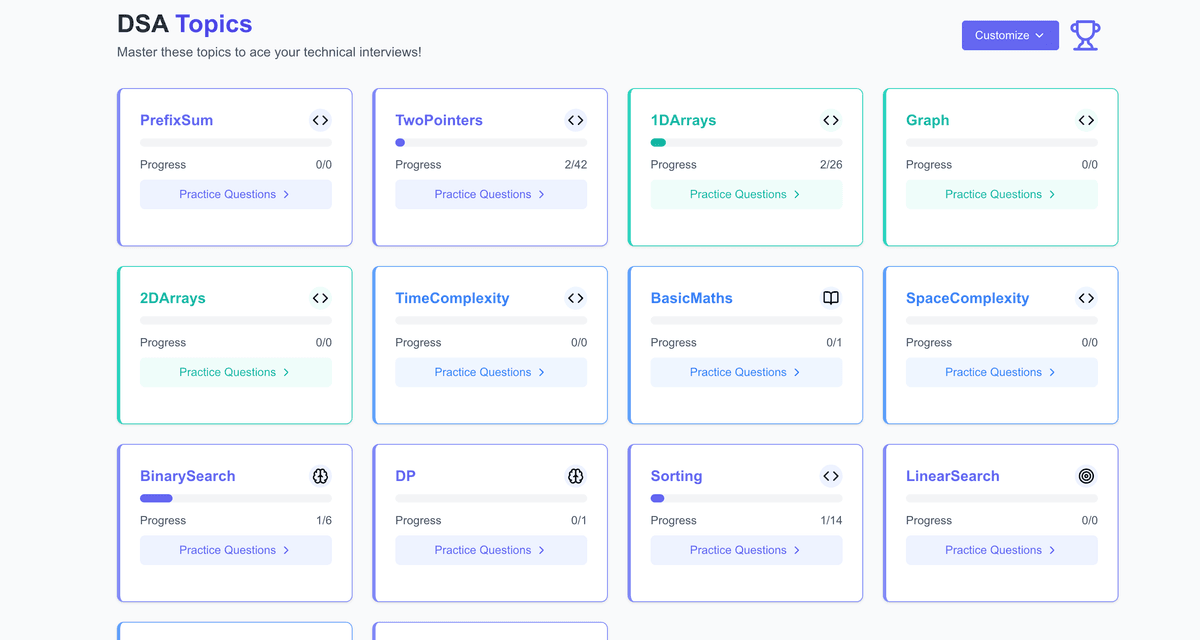The image size is (1200, 640).
Task: Click the code icon on PrefixSum card
Action: (320, 120)
